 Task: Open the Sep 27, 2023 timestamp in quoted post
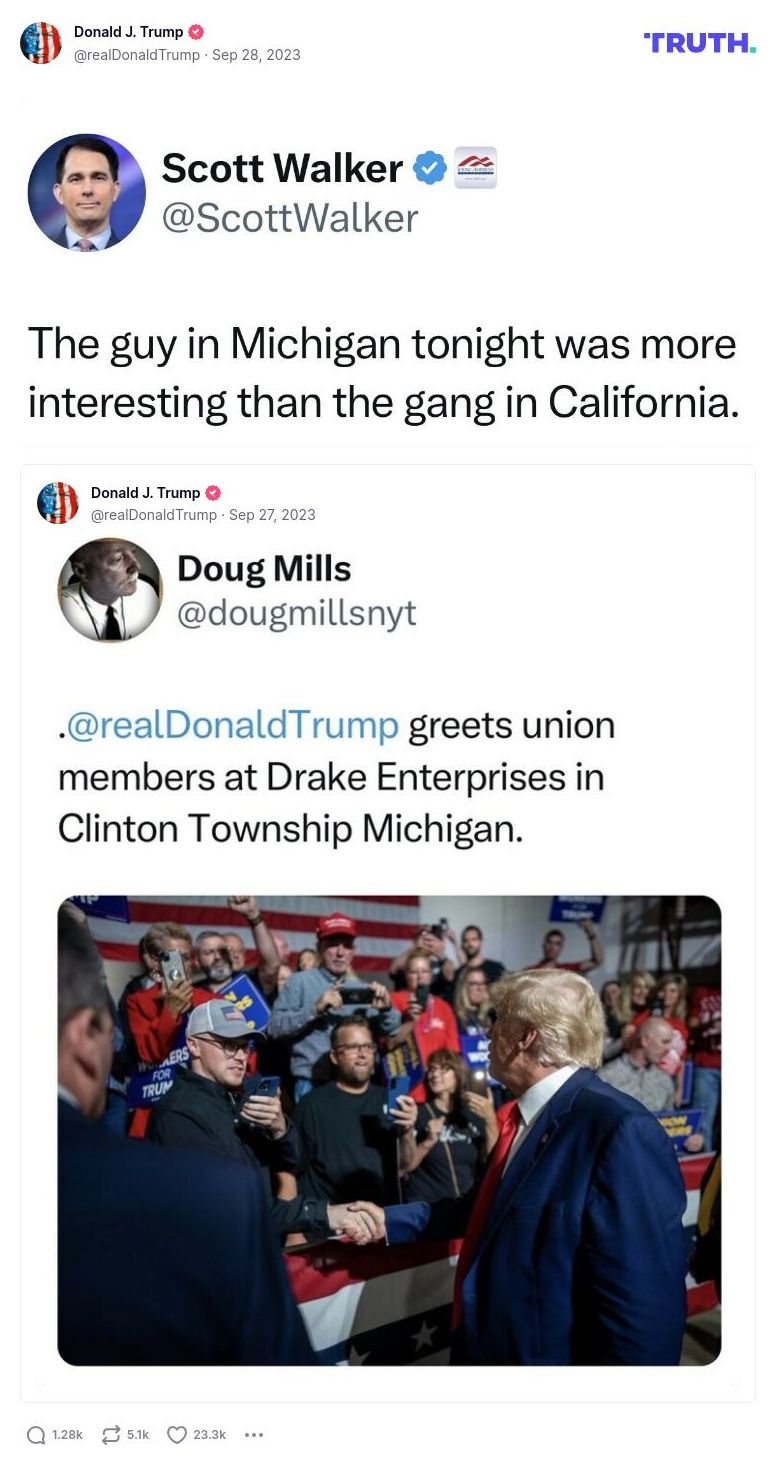point(273,515)
